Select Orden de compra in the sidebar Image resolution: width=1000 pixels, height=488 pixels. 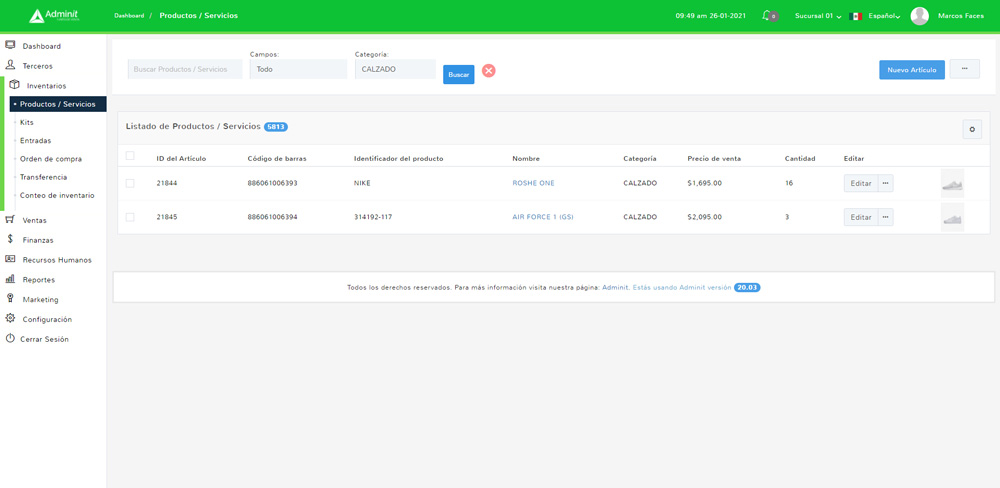click(51, 159)
